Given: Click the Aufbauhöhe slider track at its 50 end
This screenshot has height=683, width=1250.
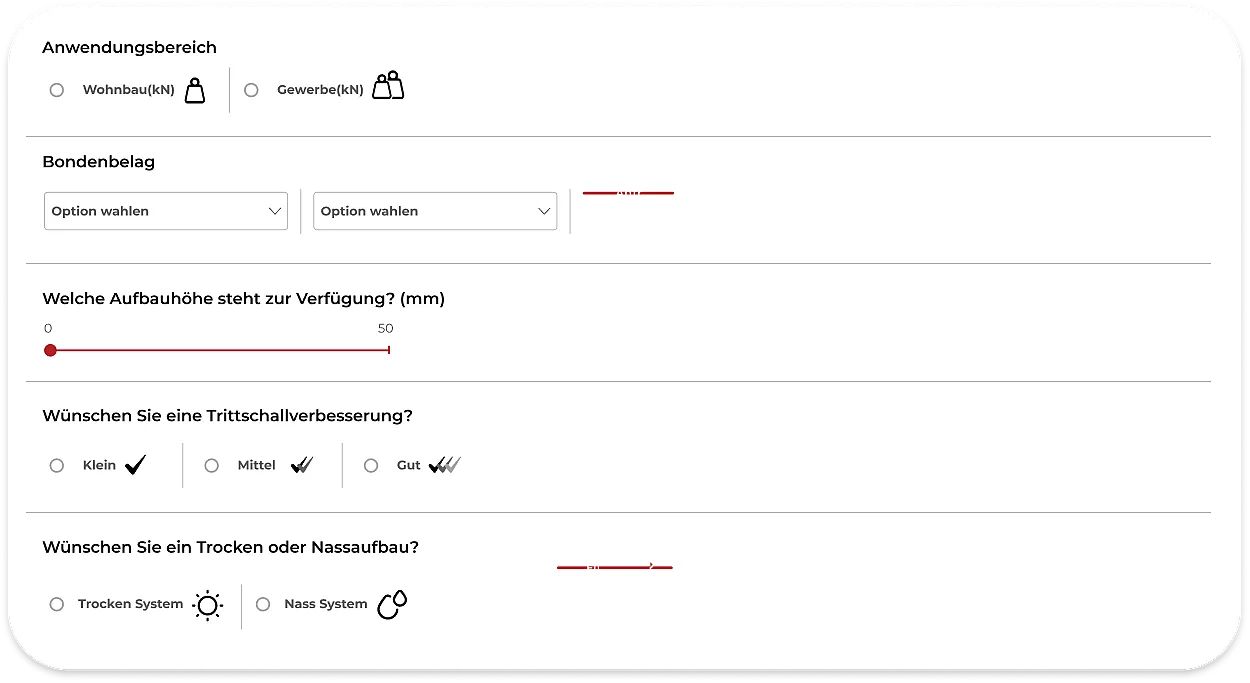Looking at the screenshot, I should [x=387, y=350].
